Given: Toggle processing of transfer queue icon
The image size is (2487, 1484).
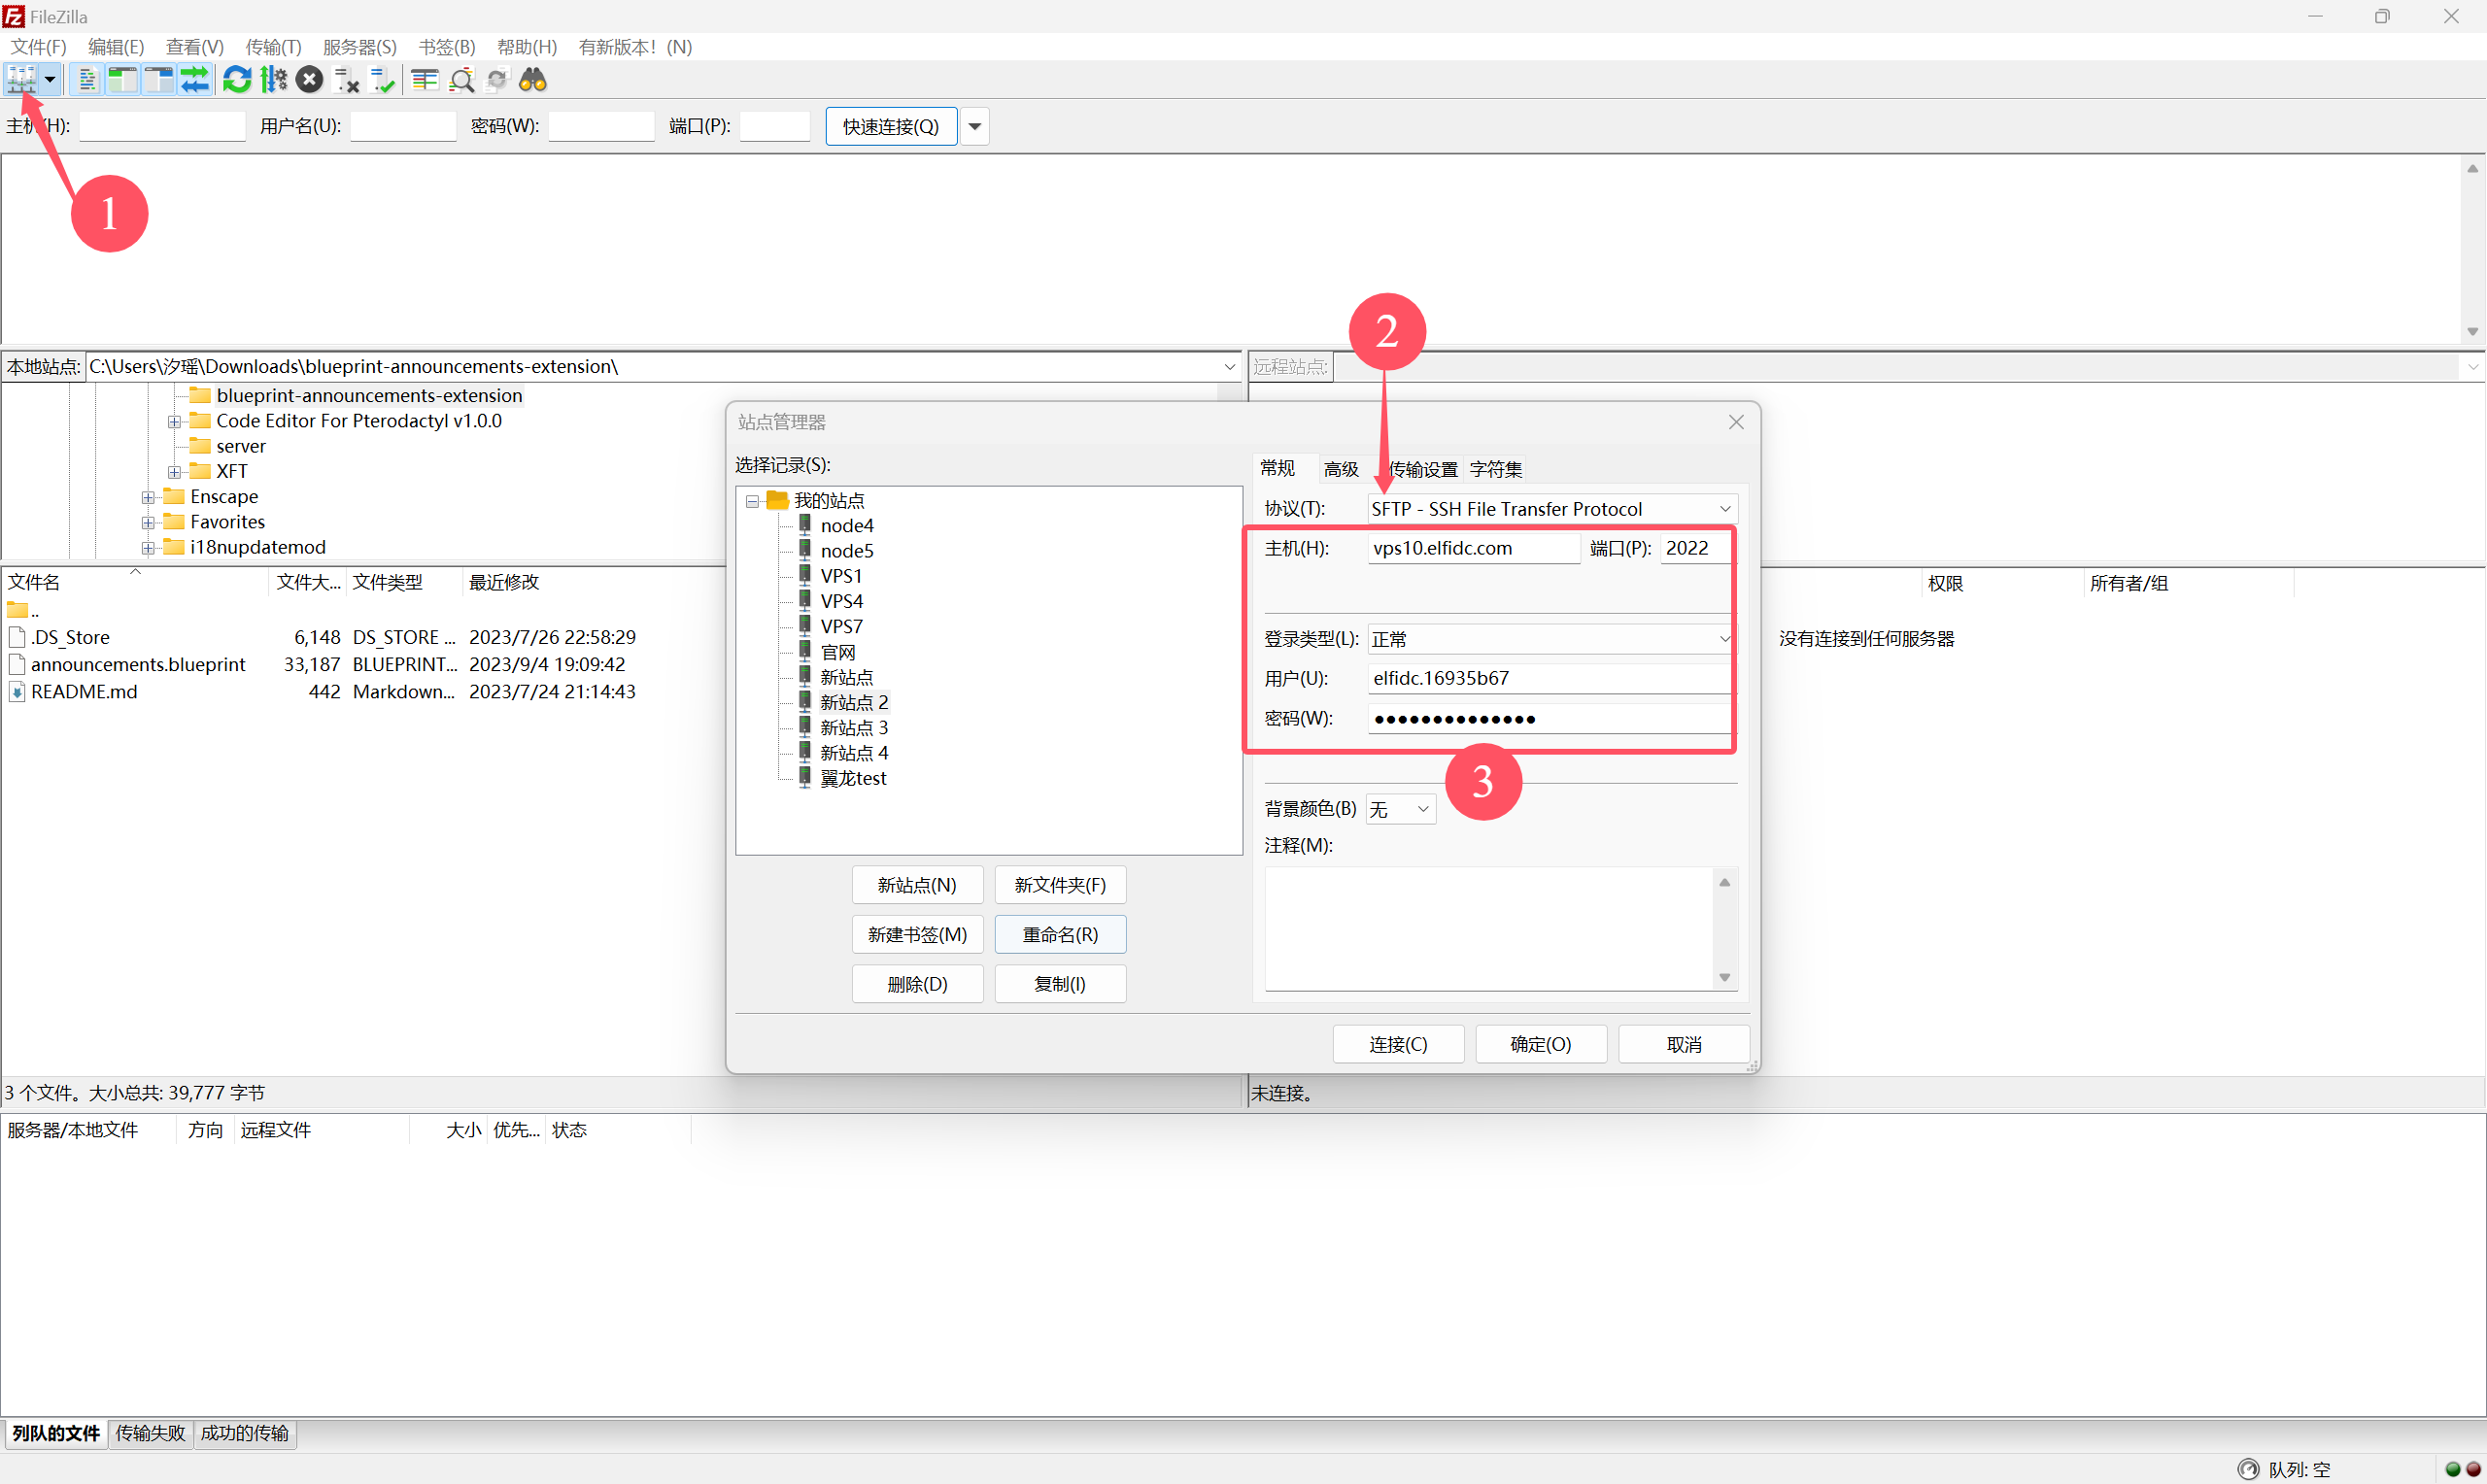Looking at the screenshot, I should click(x=273, y=80).
